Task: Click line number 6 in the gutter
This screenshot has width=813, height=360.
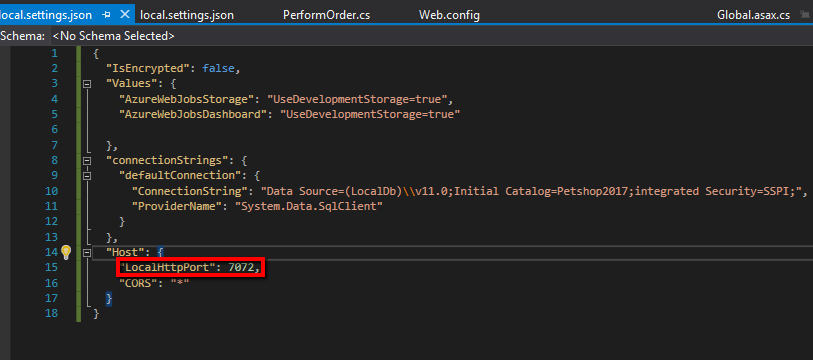Action: pyautogui.click(x=54, y=129)
